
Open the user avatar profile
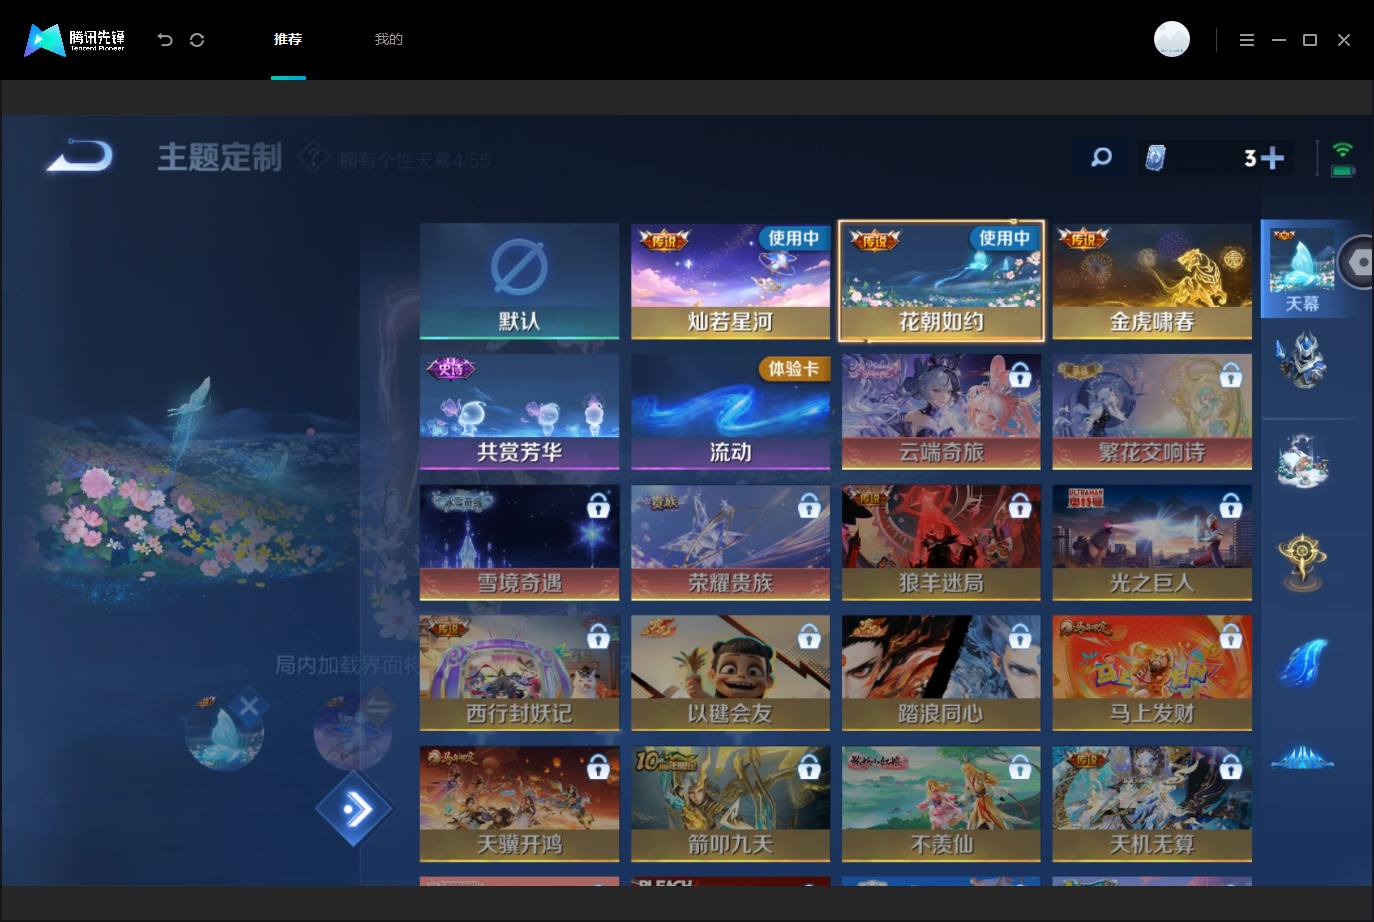pos(1172,39)
